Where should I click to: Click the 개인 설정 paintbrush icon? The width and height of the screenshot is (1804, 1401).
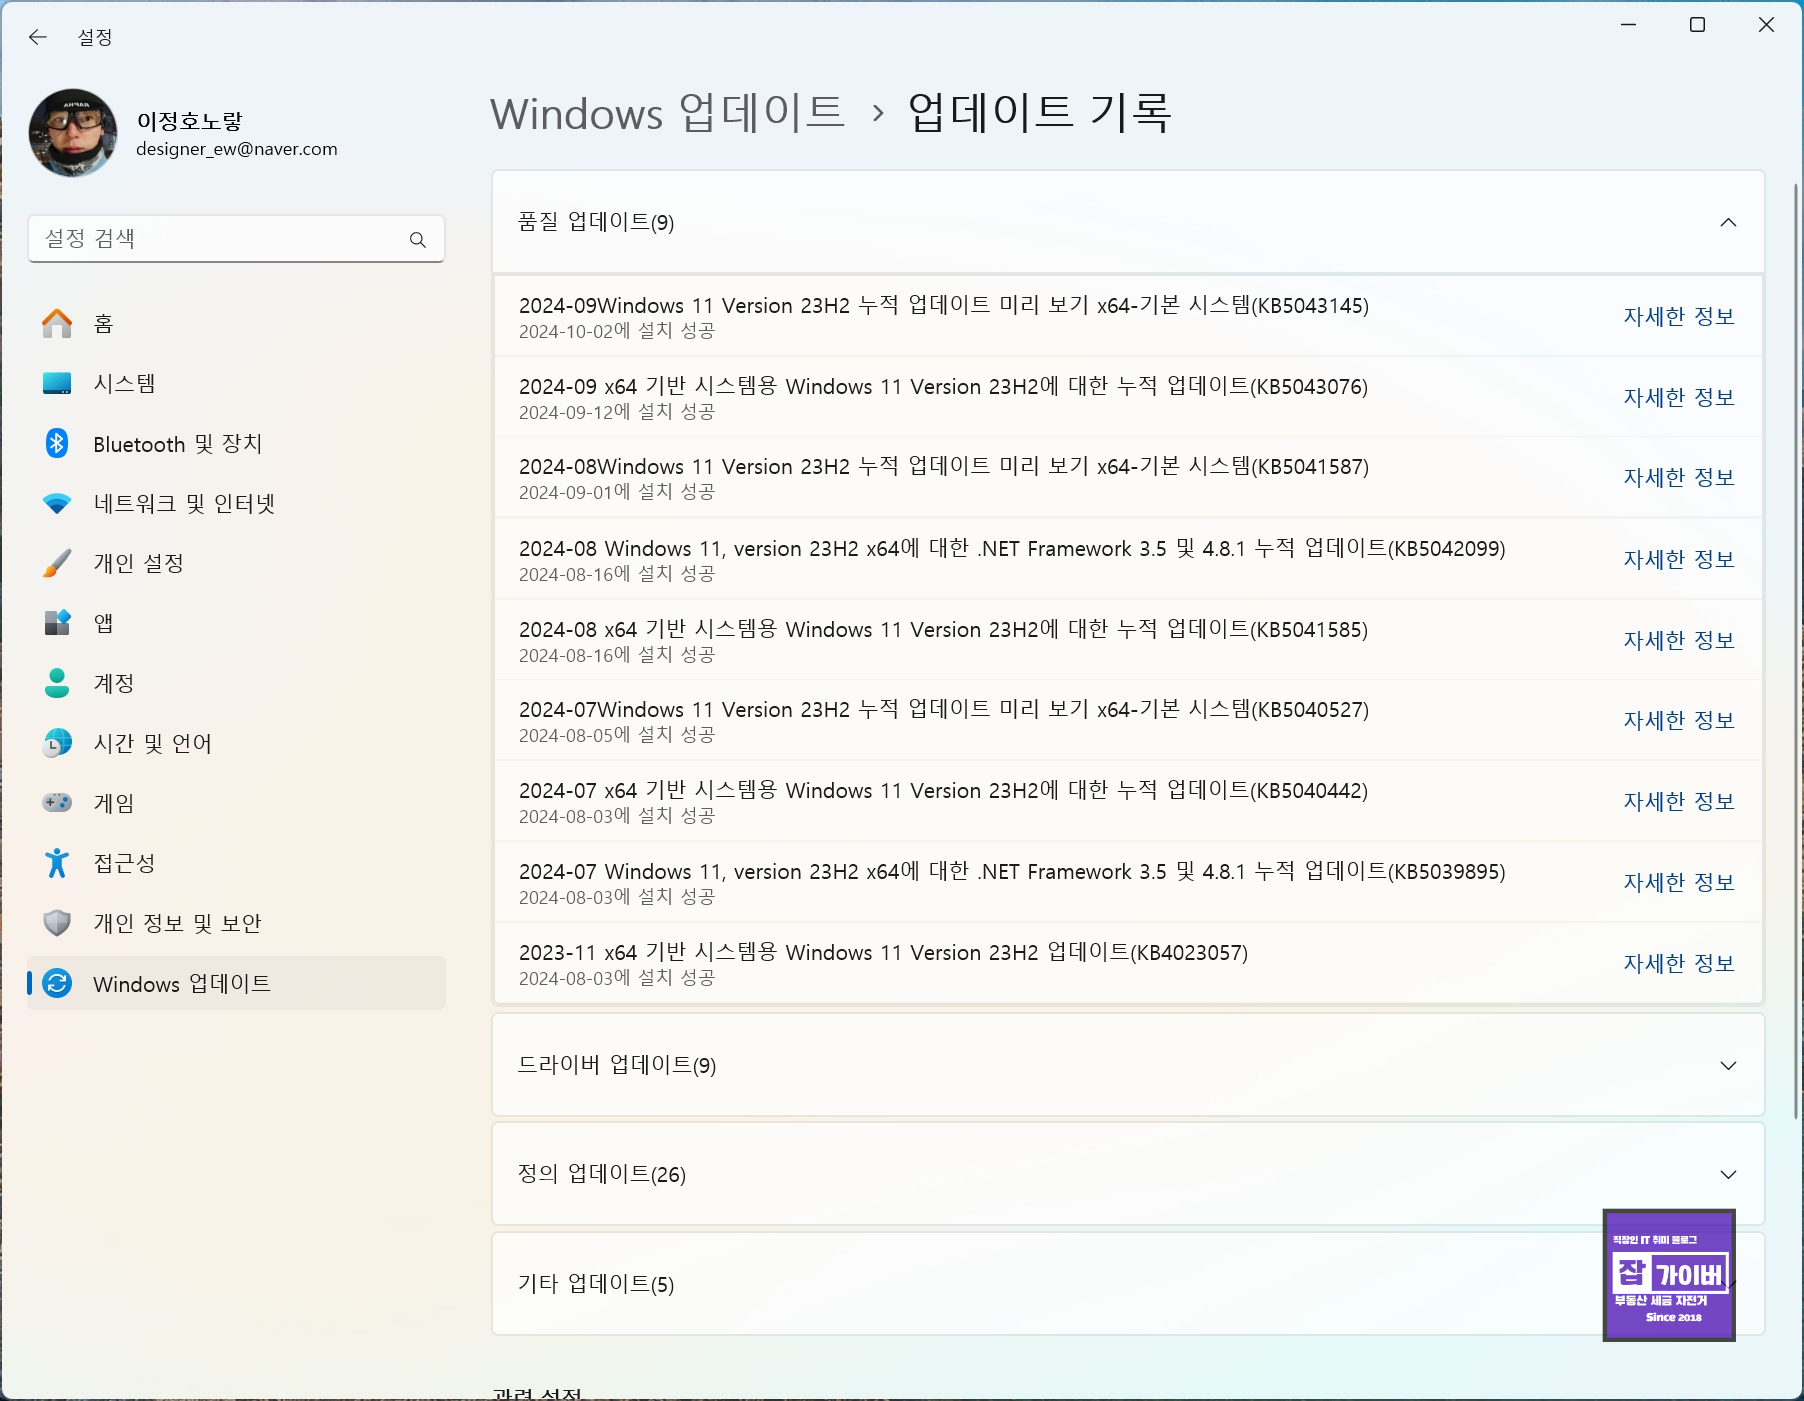click(x=57, y=563)
